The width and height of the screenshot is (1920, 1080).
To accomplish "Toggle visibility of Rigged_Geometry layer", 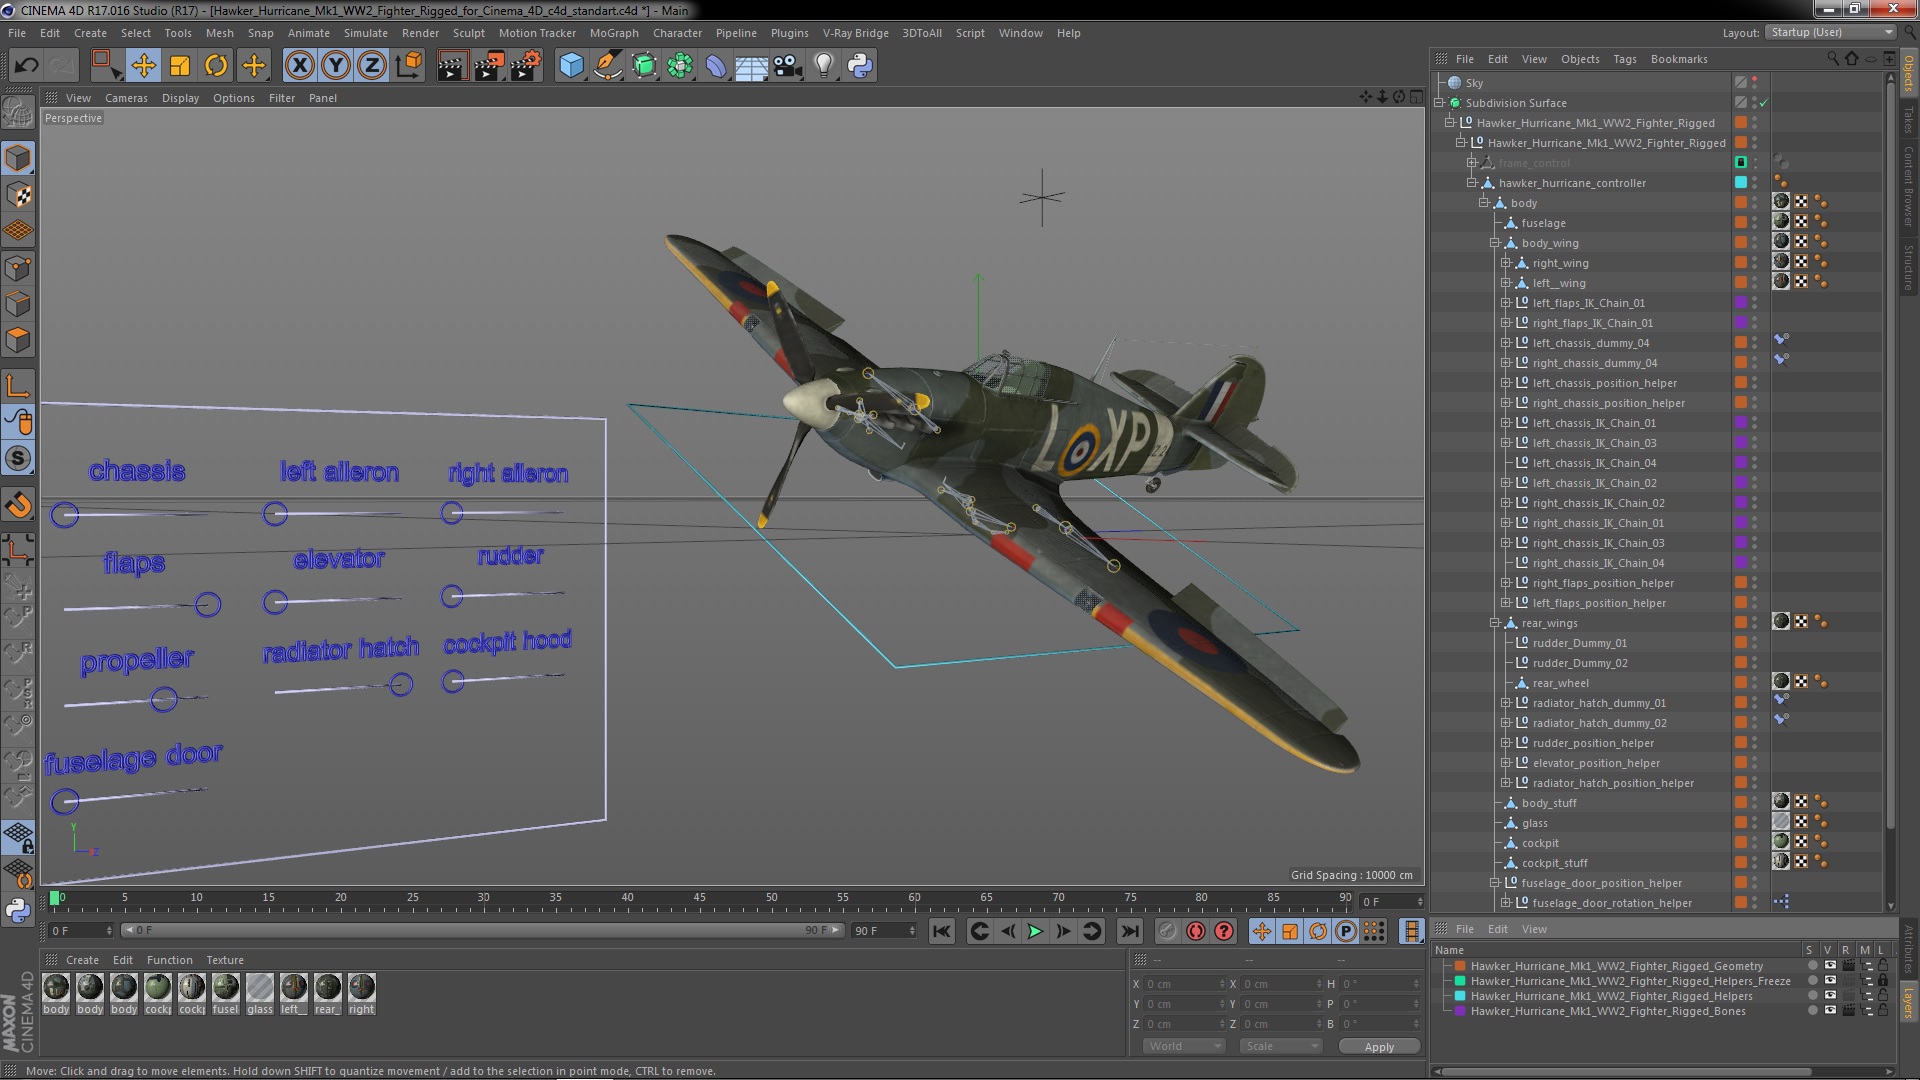I will [1830, 966].
